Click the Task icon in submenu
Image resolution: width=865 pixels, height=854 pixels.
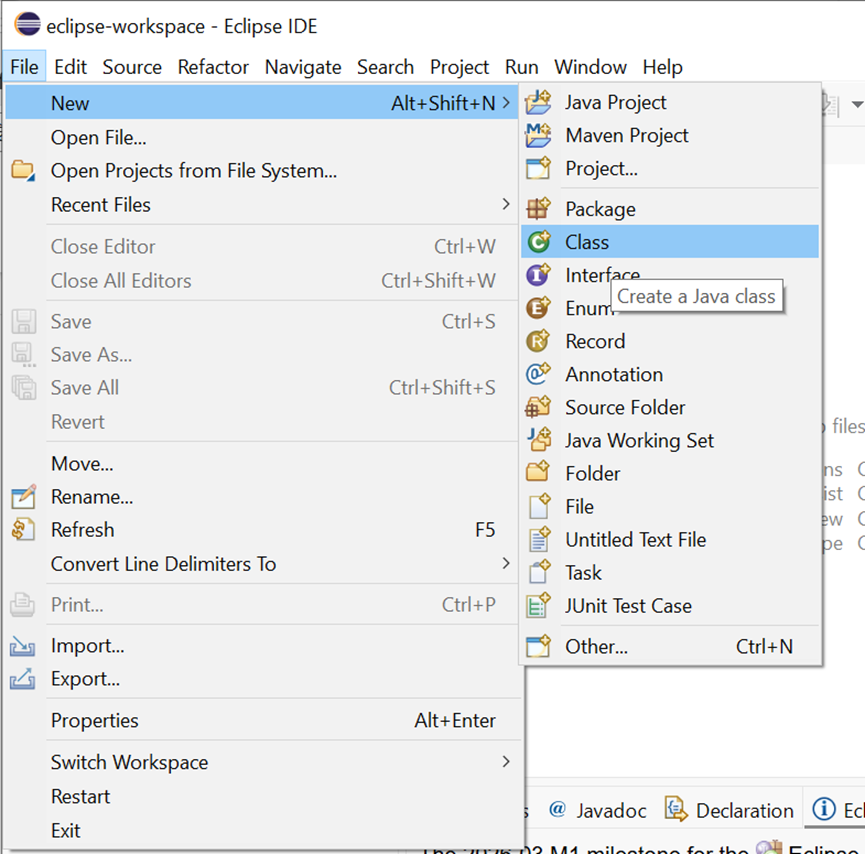[x=539, y=572]
